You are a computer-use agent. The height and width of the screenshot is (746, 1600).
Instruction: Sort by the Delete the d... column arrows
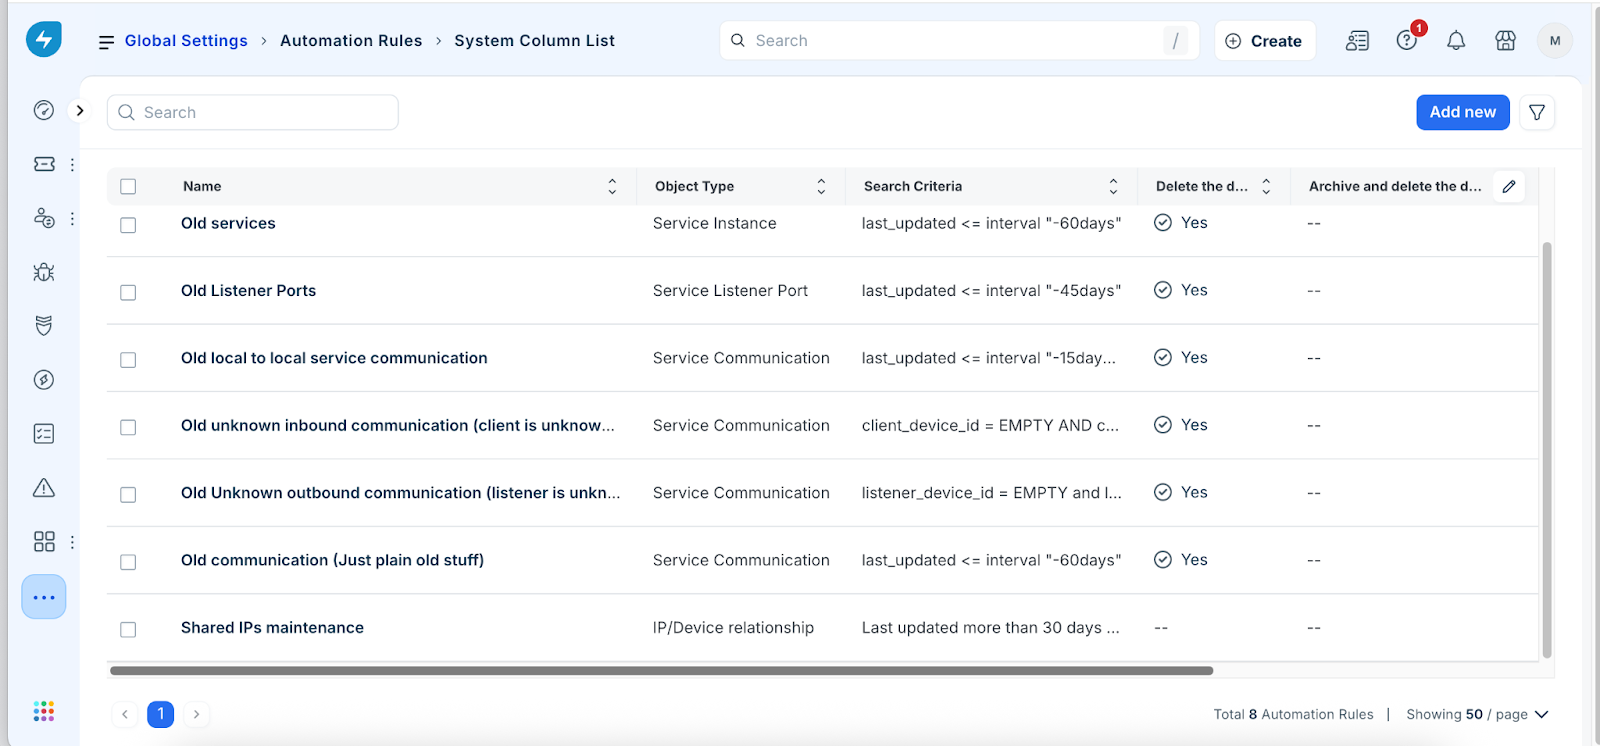click(1266, 186)
